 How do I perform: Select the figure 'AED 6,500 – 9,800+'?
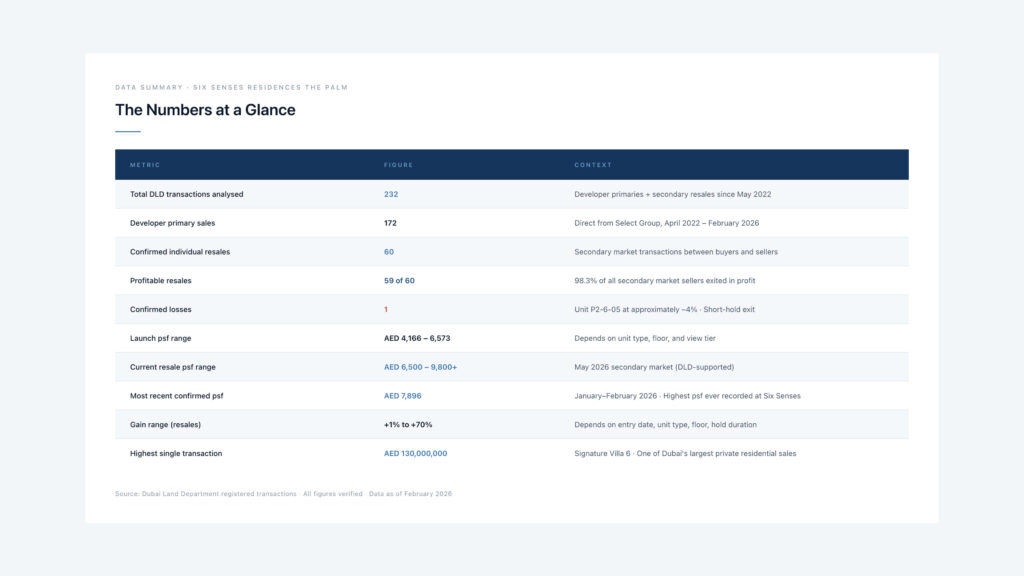coord(420,366)
